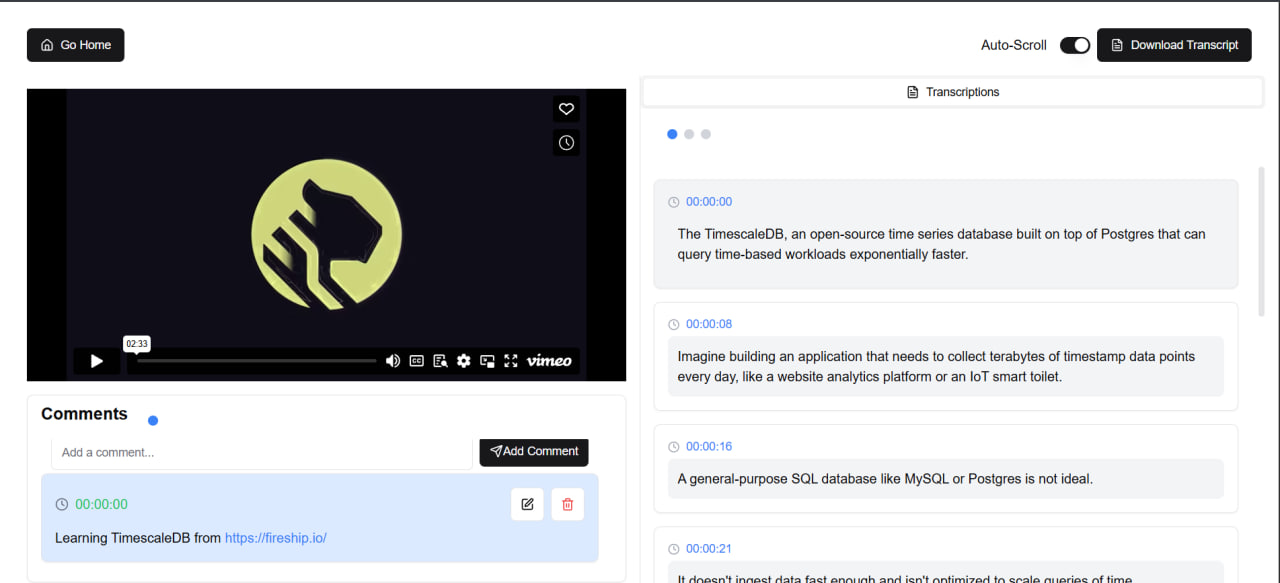The height and width of the screenshot is (583, 1280).
Task: Select transcript line about IoT smart toilet
Action: pyautogui.click(x=946, y=366)
